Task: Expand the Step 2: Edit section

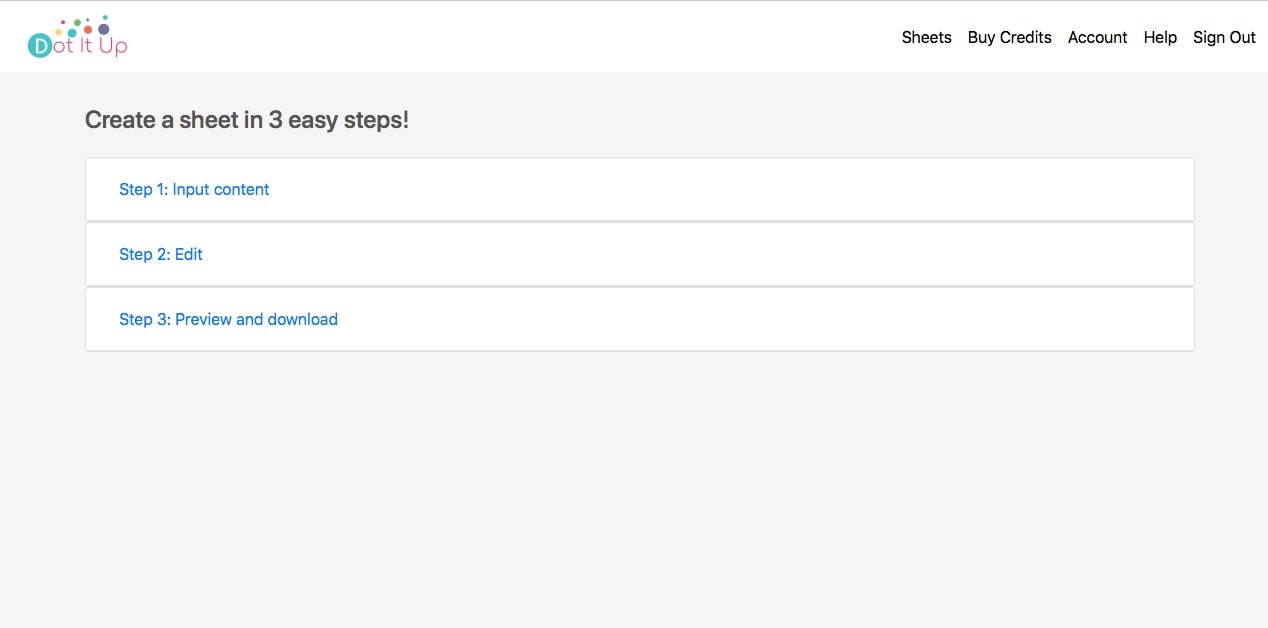Action: 161,254
